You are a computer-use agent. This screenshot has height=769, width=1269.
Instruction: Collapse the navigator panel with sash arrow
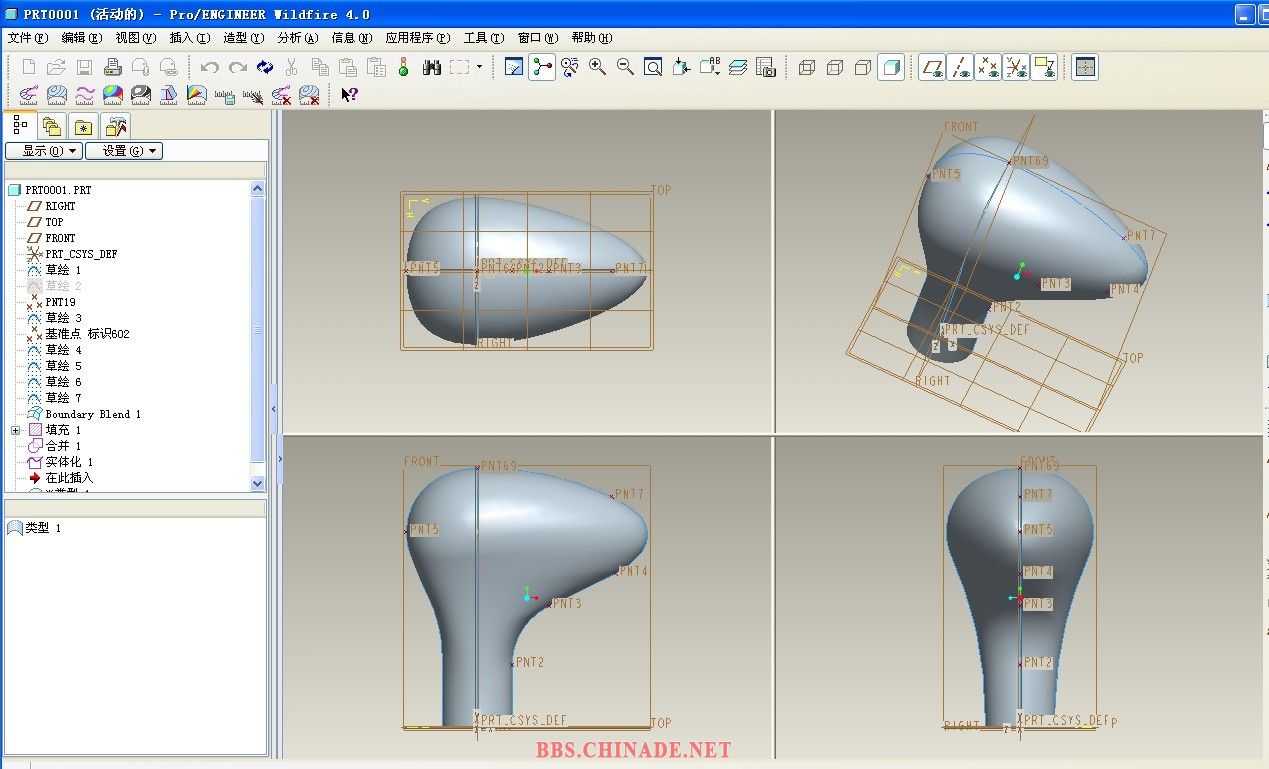tap(275, 409)
